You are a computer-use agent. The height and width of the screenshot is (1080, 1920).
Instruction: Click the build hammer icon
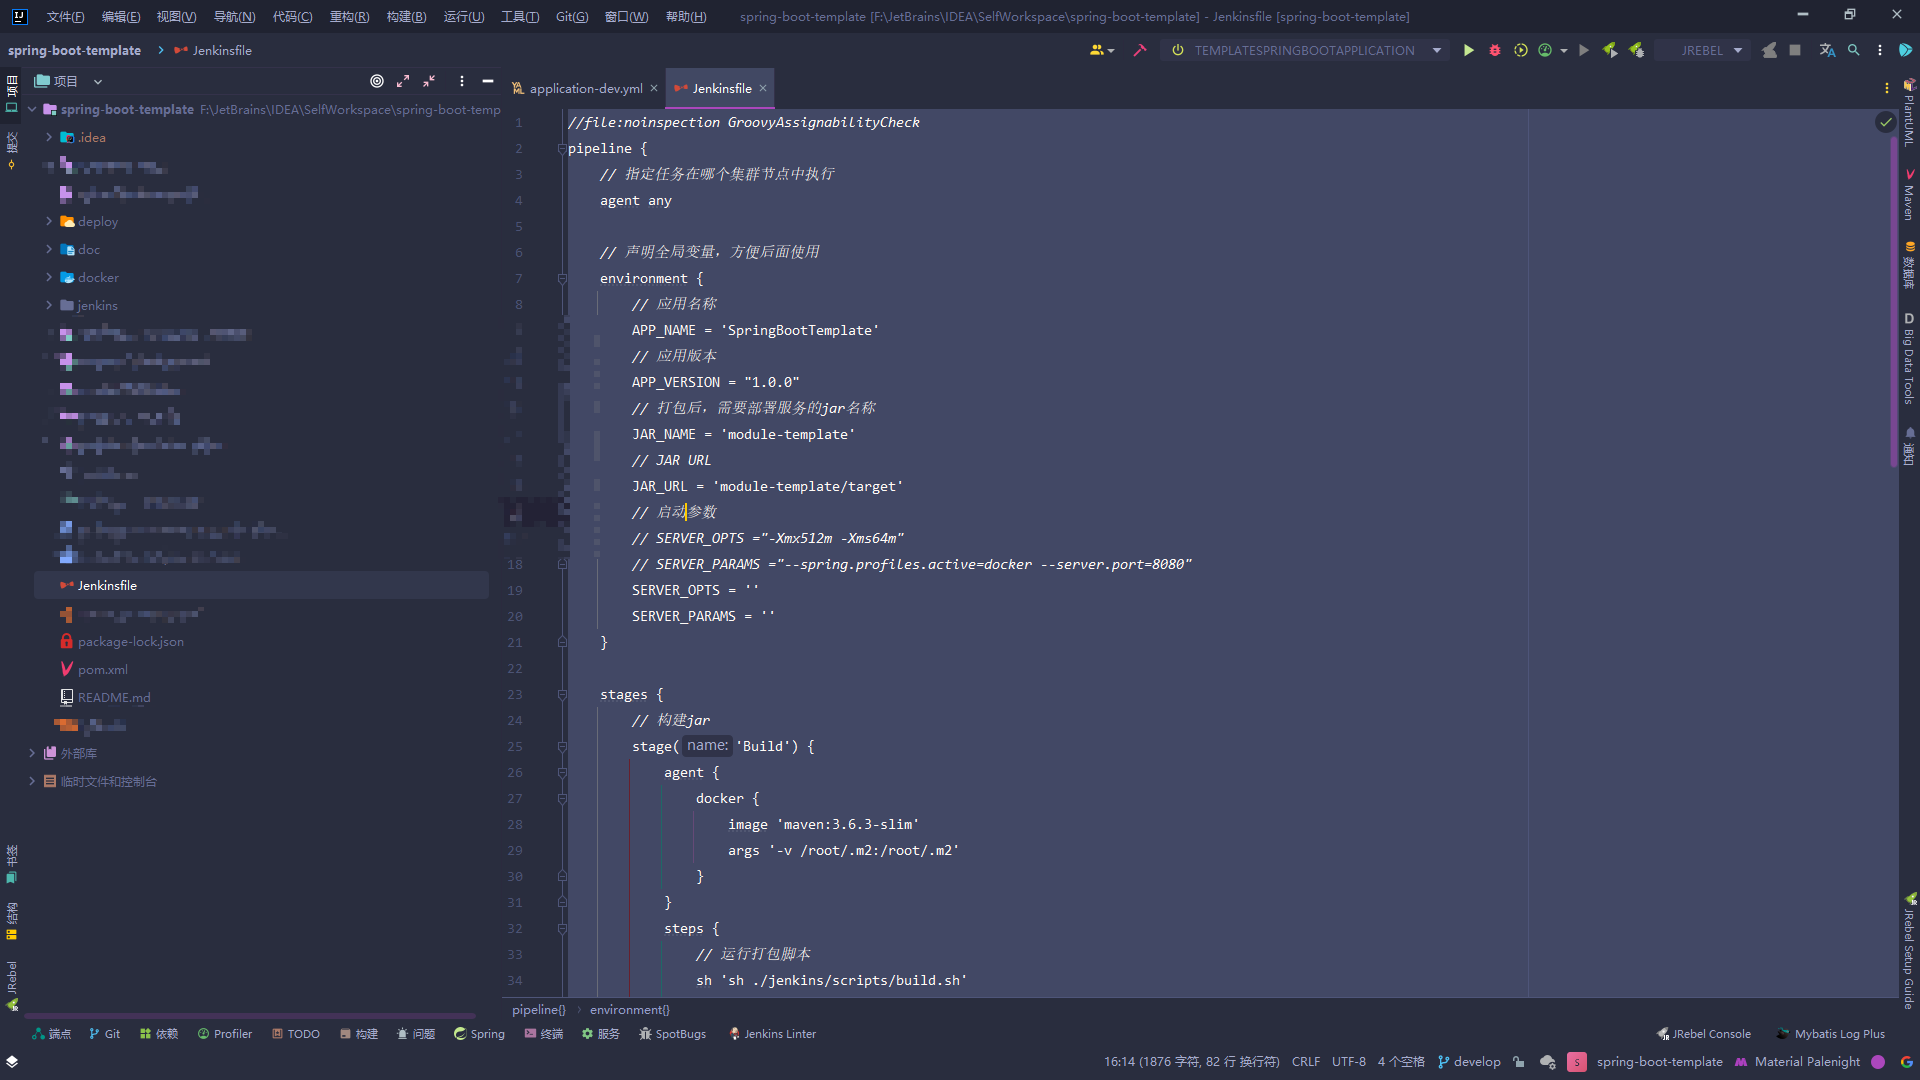pyautogui.click(x=1139, y=50)
